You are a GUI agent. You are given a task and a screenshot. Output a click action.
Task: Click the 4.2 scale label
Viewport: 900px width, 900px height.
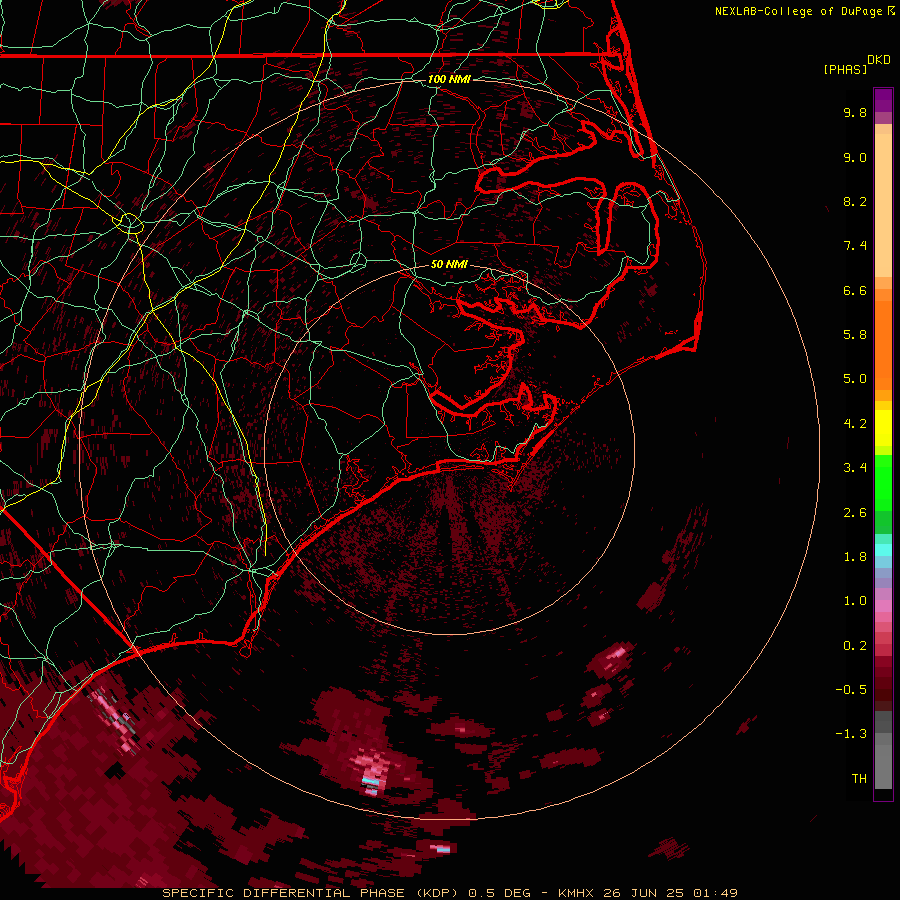pos(855,424)
